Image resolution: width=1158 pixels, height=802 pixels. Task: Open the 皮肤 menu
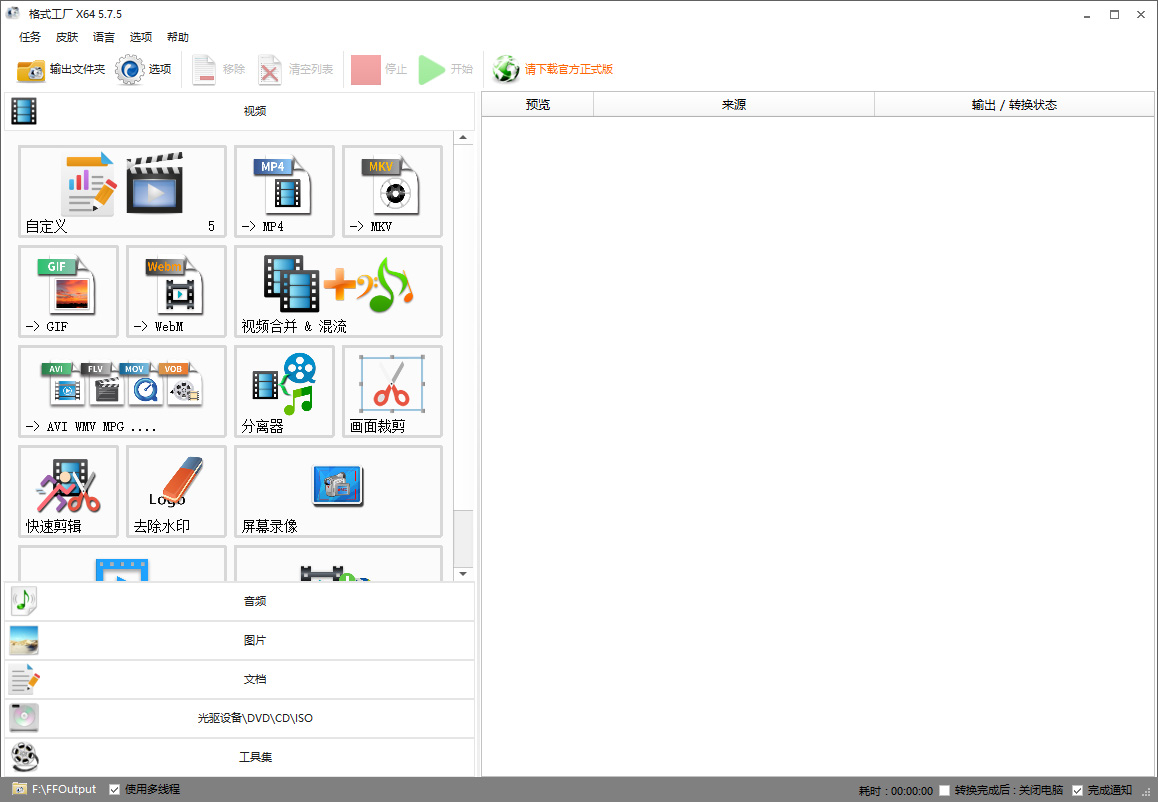click(x=67, y=37)
